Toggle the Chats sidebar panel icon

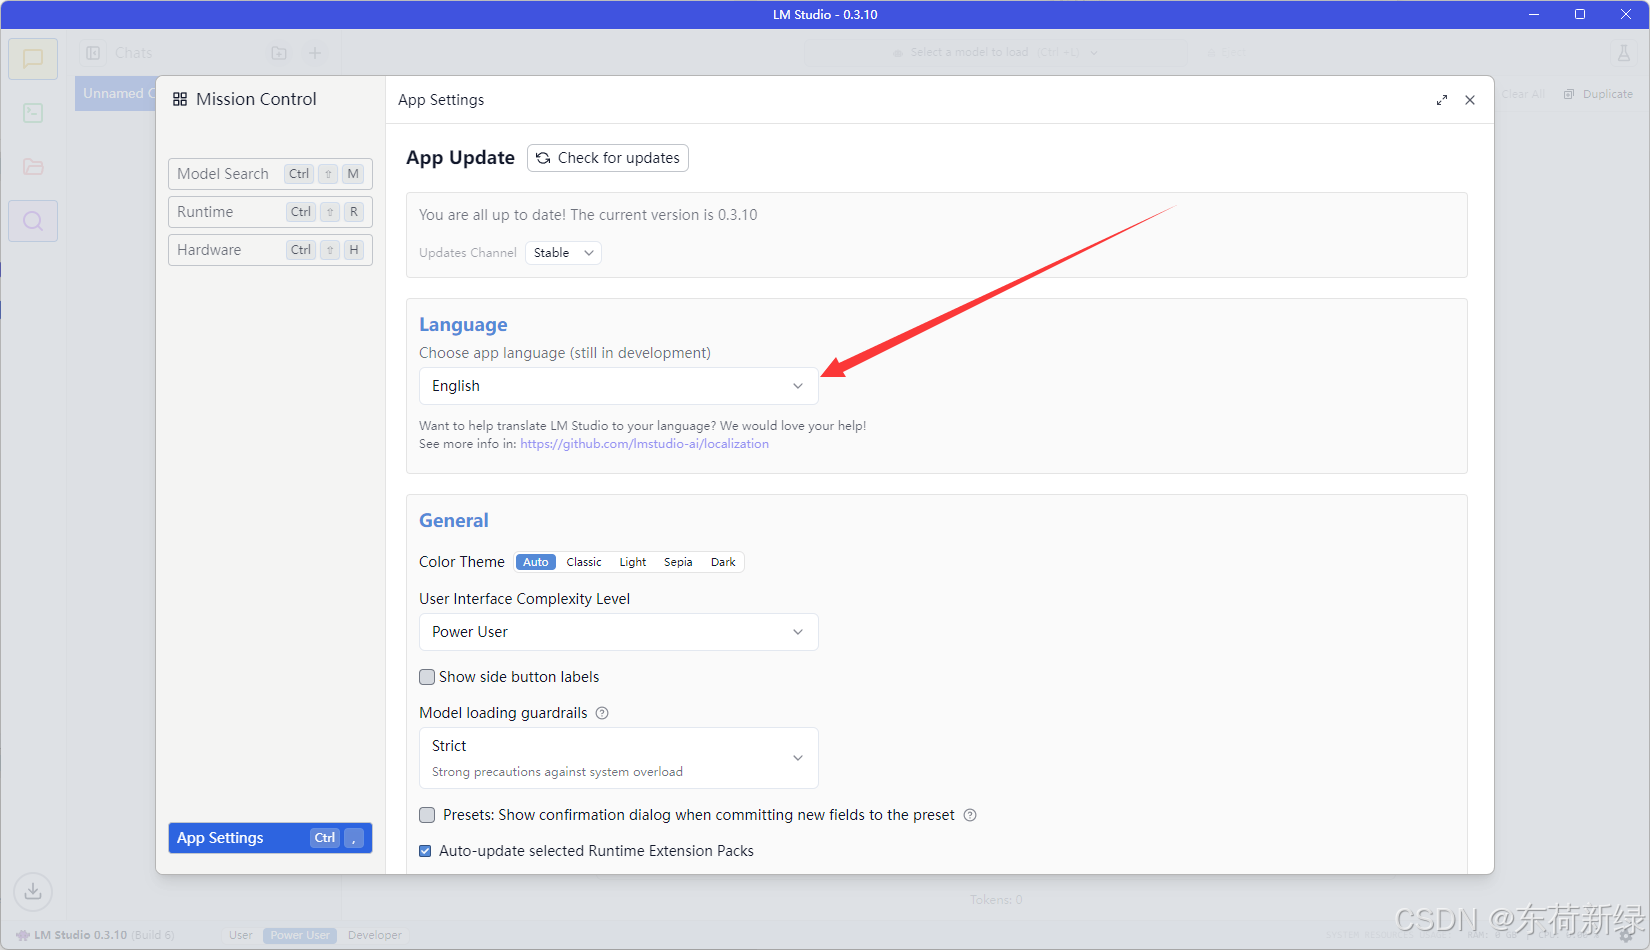(93, 53)
